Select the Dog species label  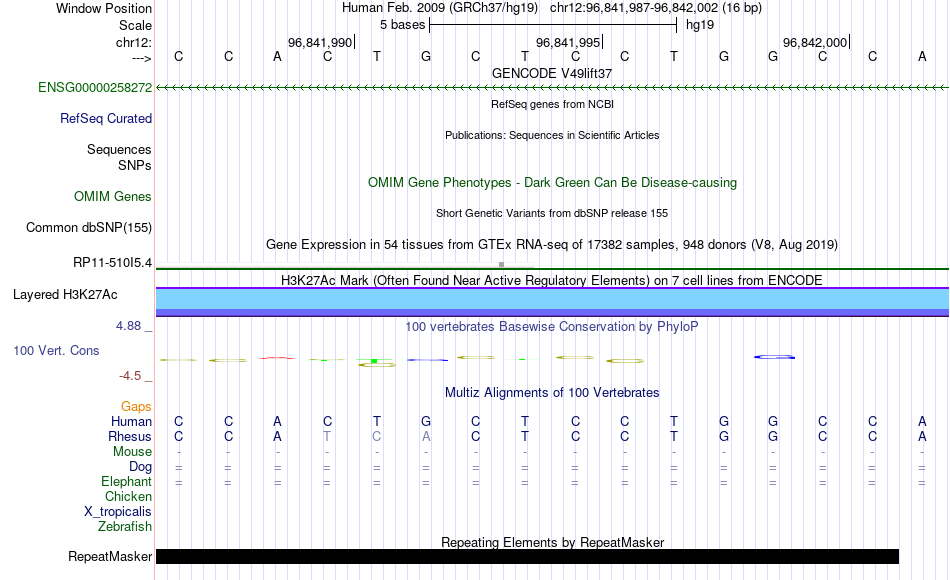click(141, 467)
